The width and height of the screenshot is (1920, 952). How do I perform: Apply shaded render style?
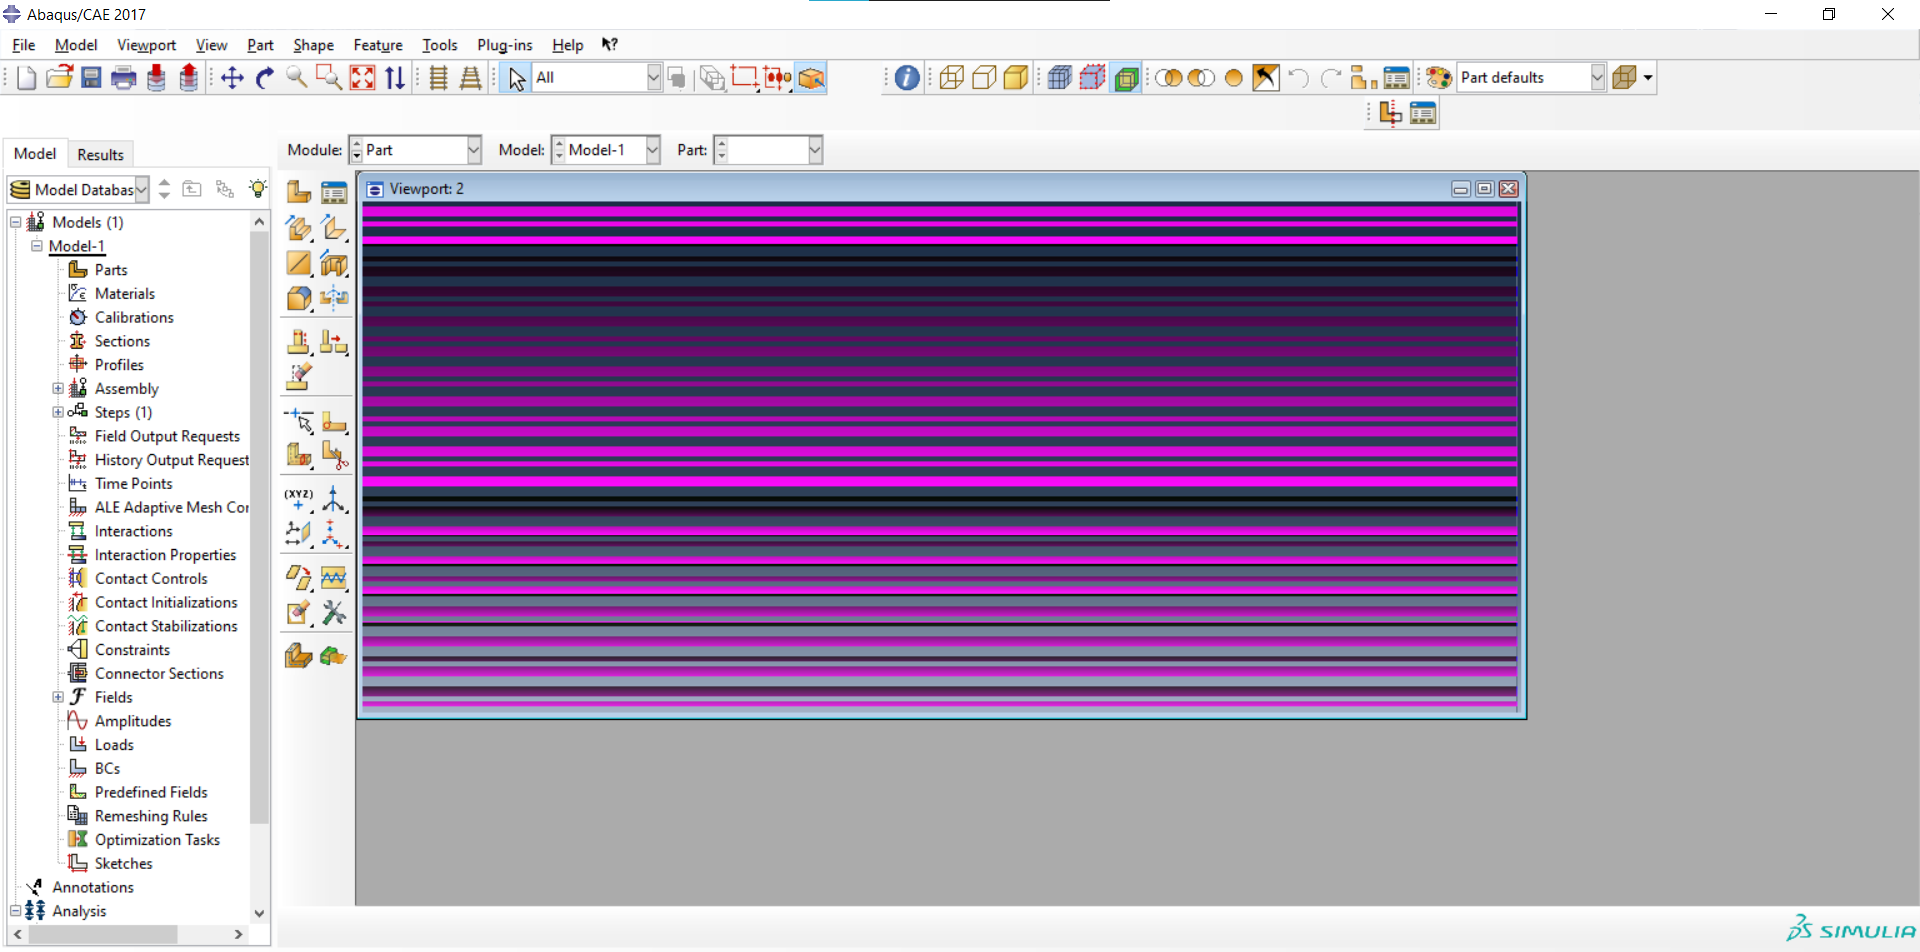[1016, 78]
